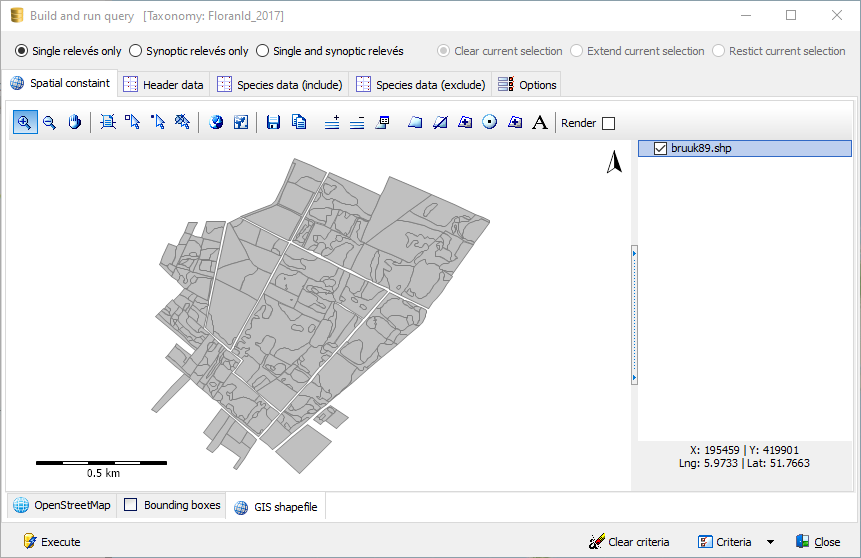Screen dimensions: 861x558
Task: Switch to the OpenStreetMap tab
Action: [x=62, y=505]
